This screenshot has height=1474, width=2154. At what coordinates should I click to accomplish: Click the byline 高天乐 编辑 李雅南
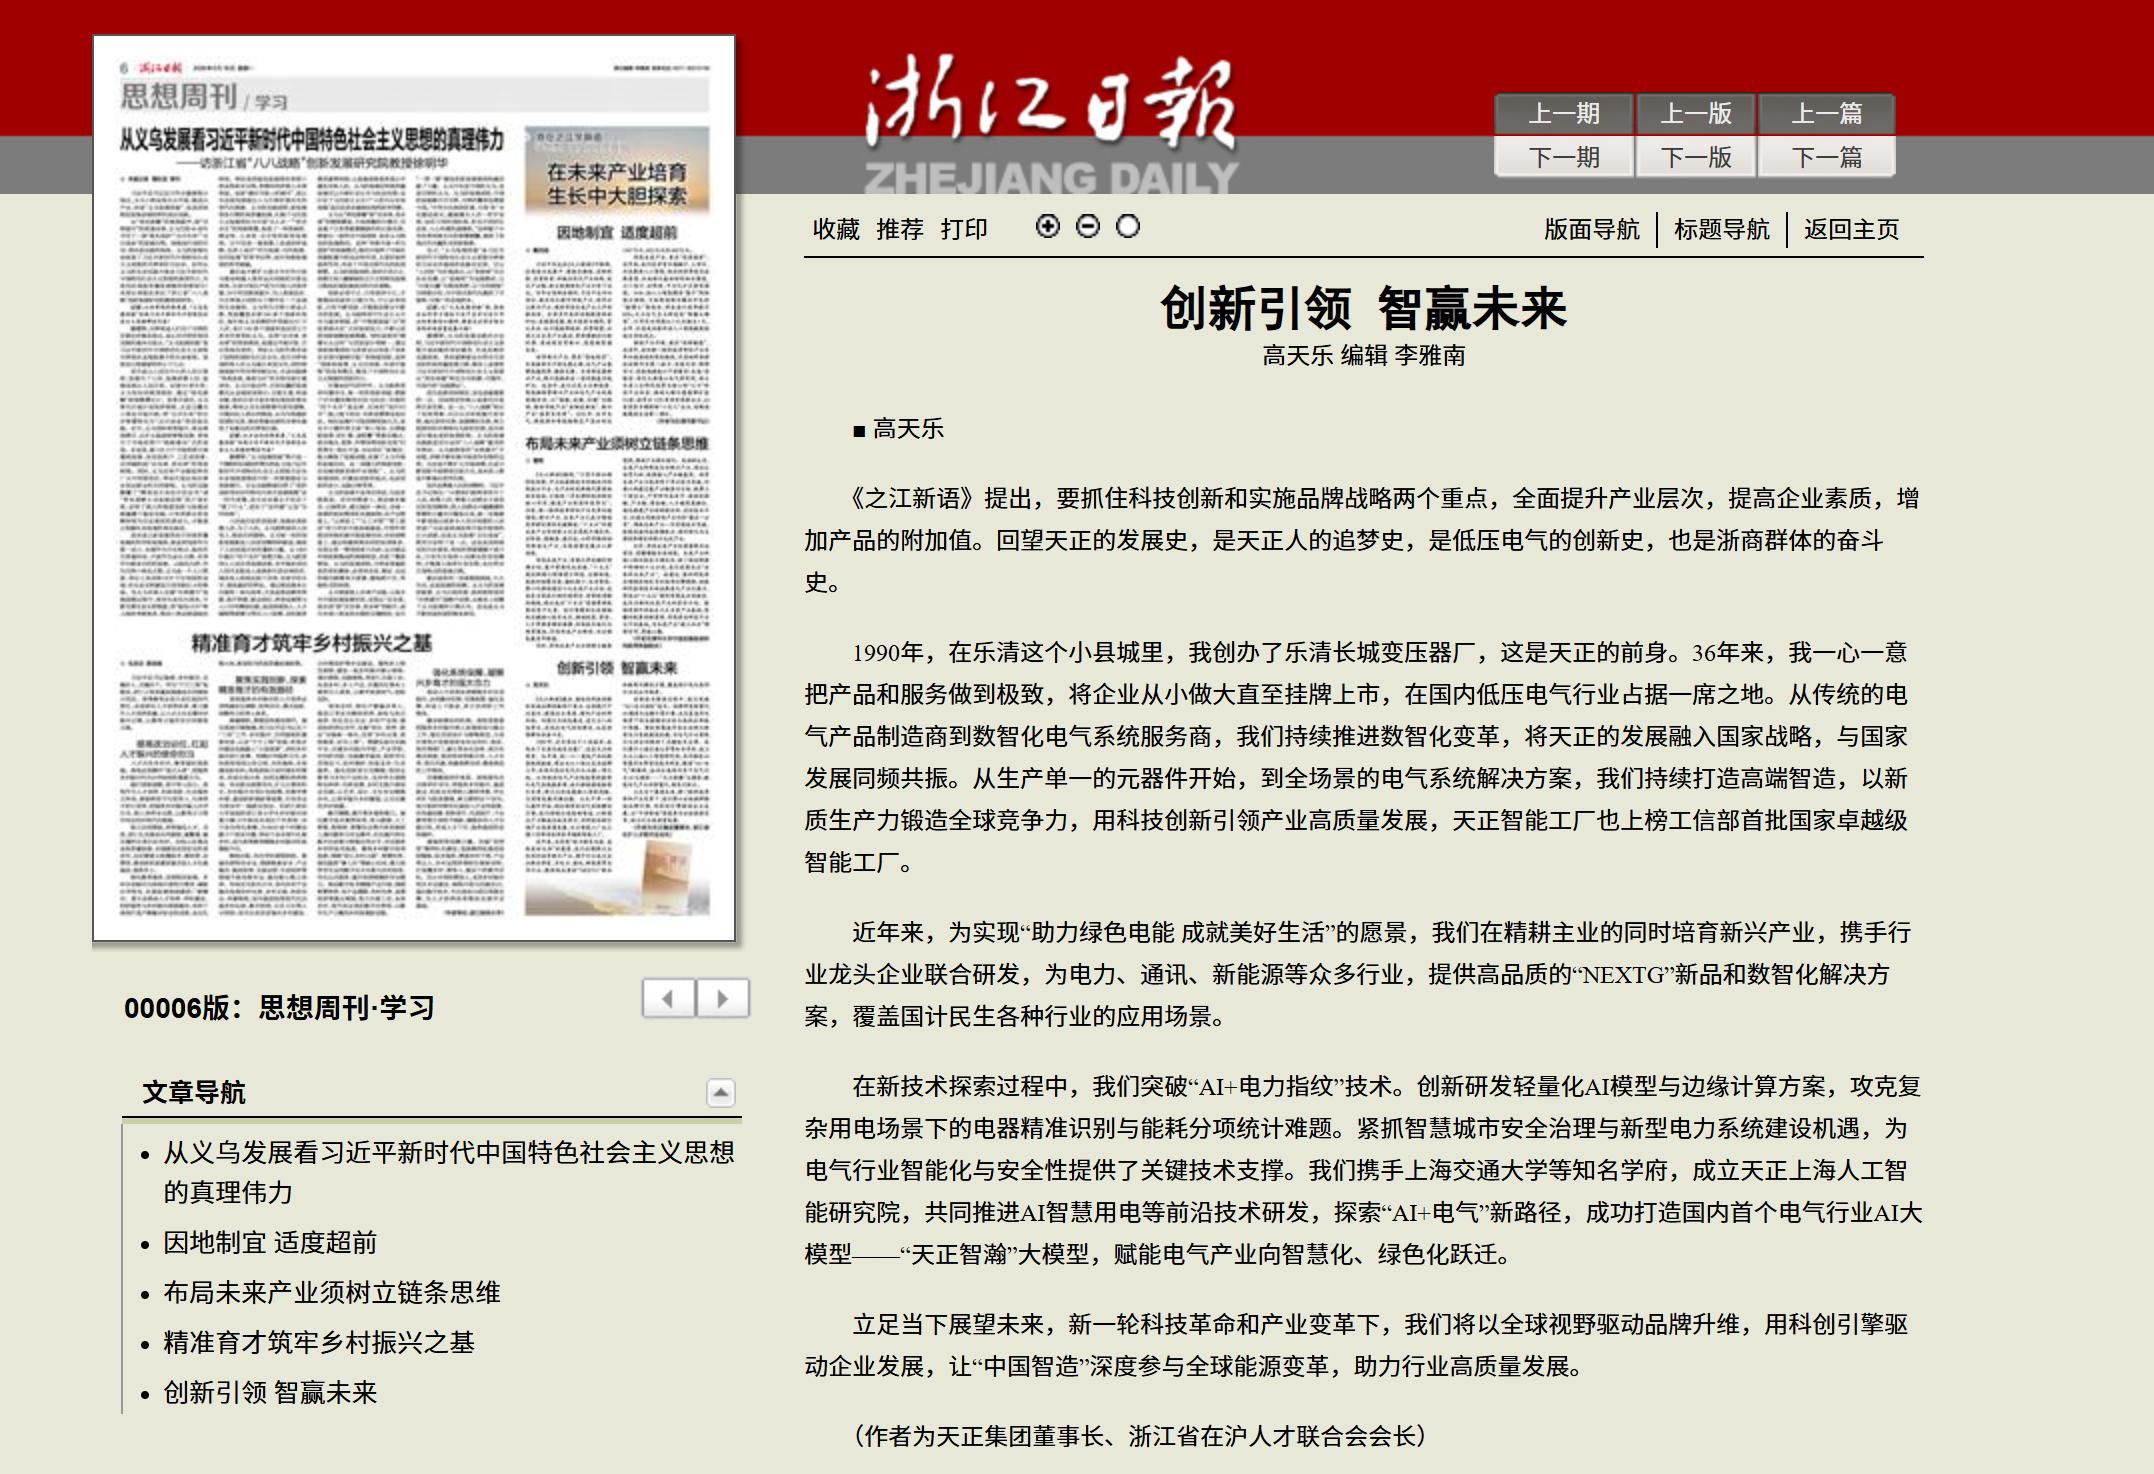coord(1363,356)
